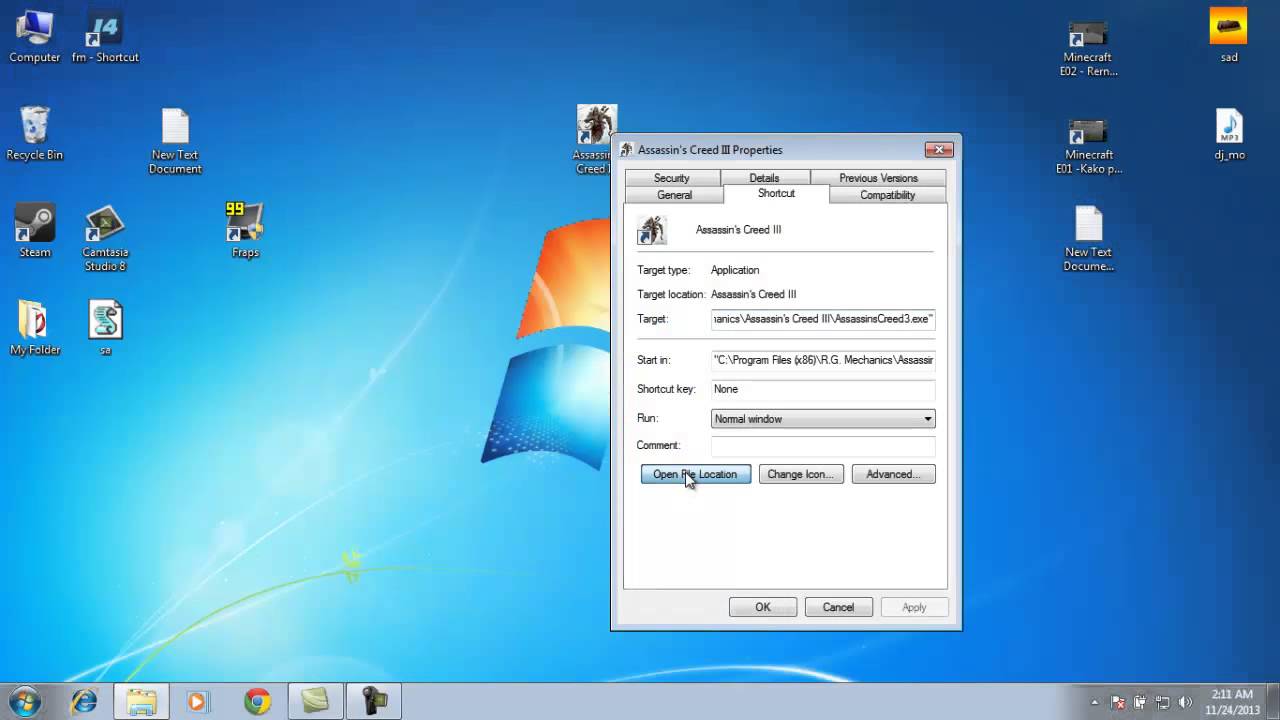Click the Target path field
Image resolution: width=1280 pixels, height=720 pixels.
[823, 319]
